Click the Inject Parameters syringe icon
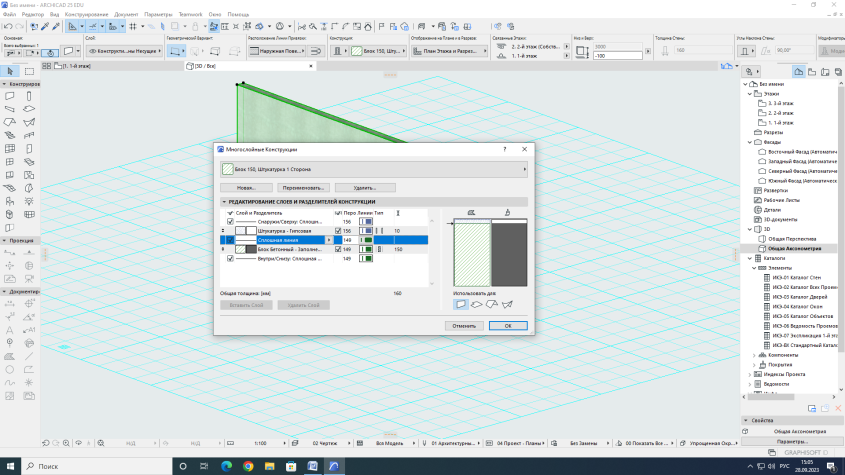 56,26
